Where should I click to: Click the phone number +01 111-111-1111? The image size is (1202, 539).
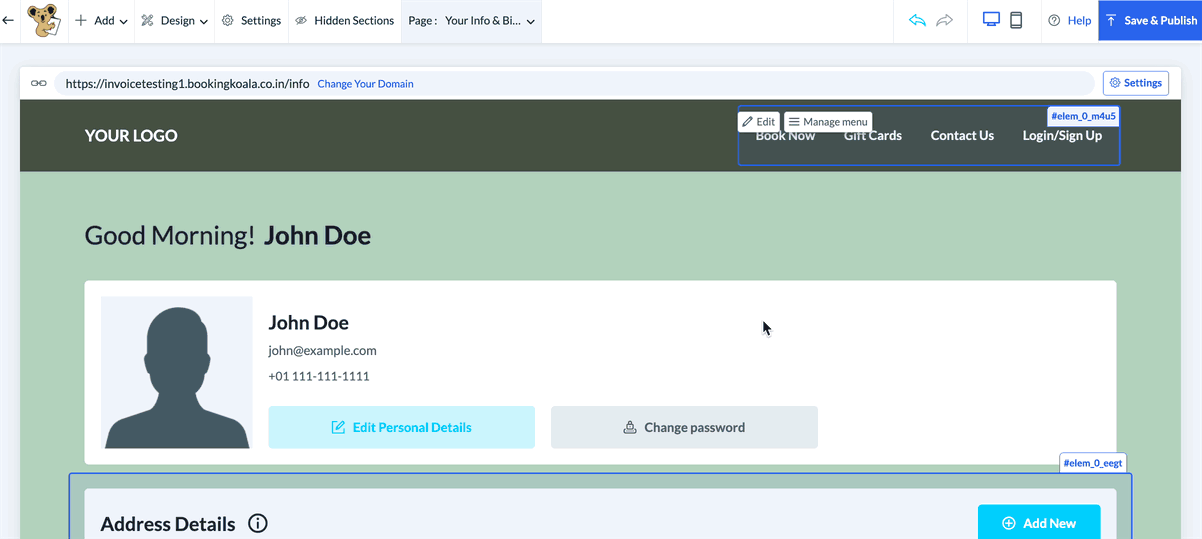pyautogui.click(x=319, y=377)
